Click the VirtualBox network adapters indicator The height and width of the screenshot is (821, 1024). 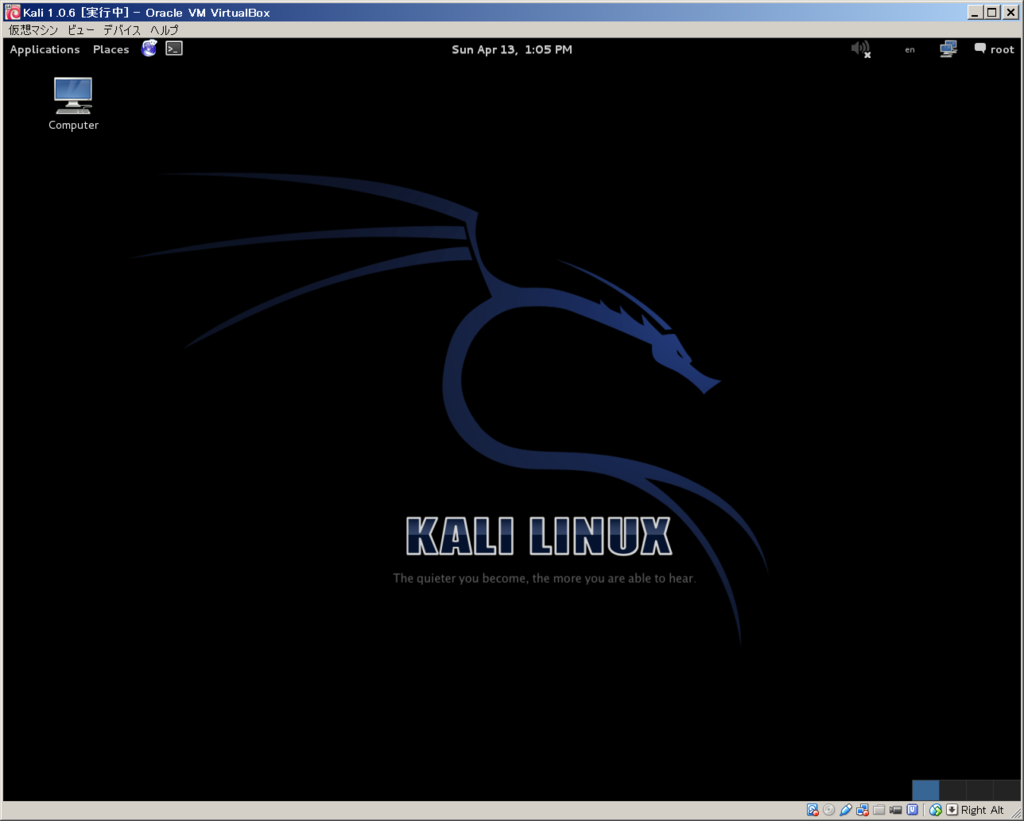[x=862, y=810]
